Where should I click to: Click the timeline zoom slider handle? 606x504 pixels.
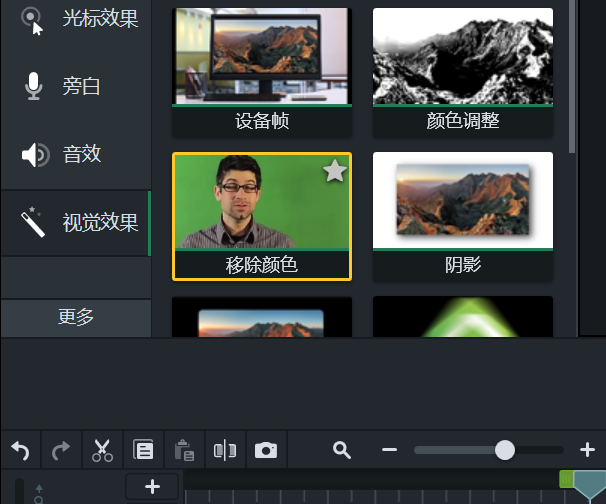505,451
